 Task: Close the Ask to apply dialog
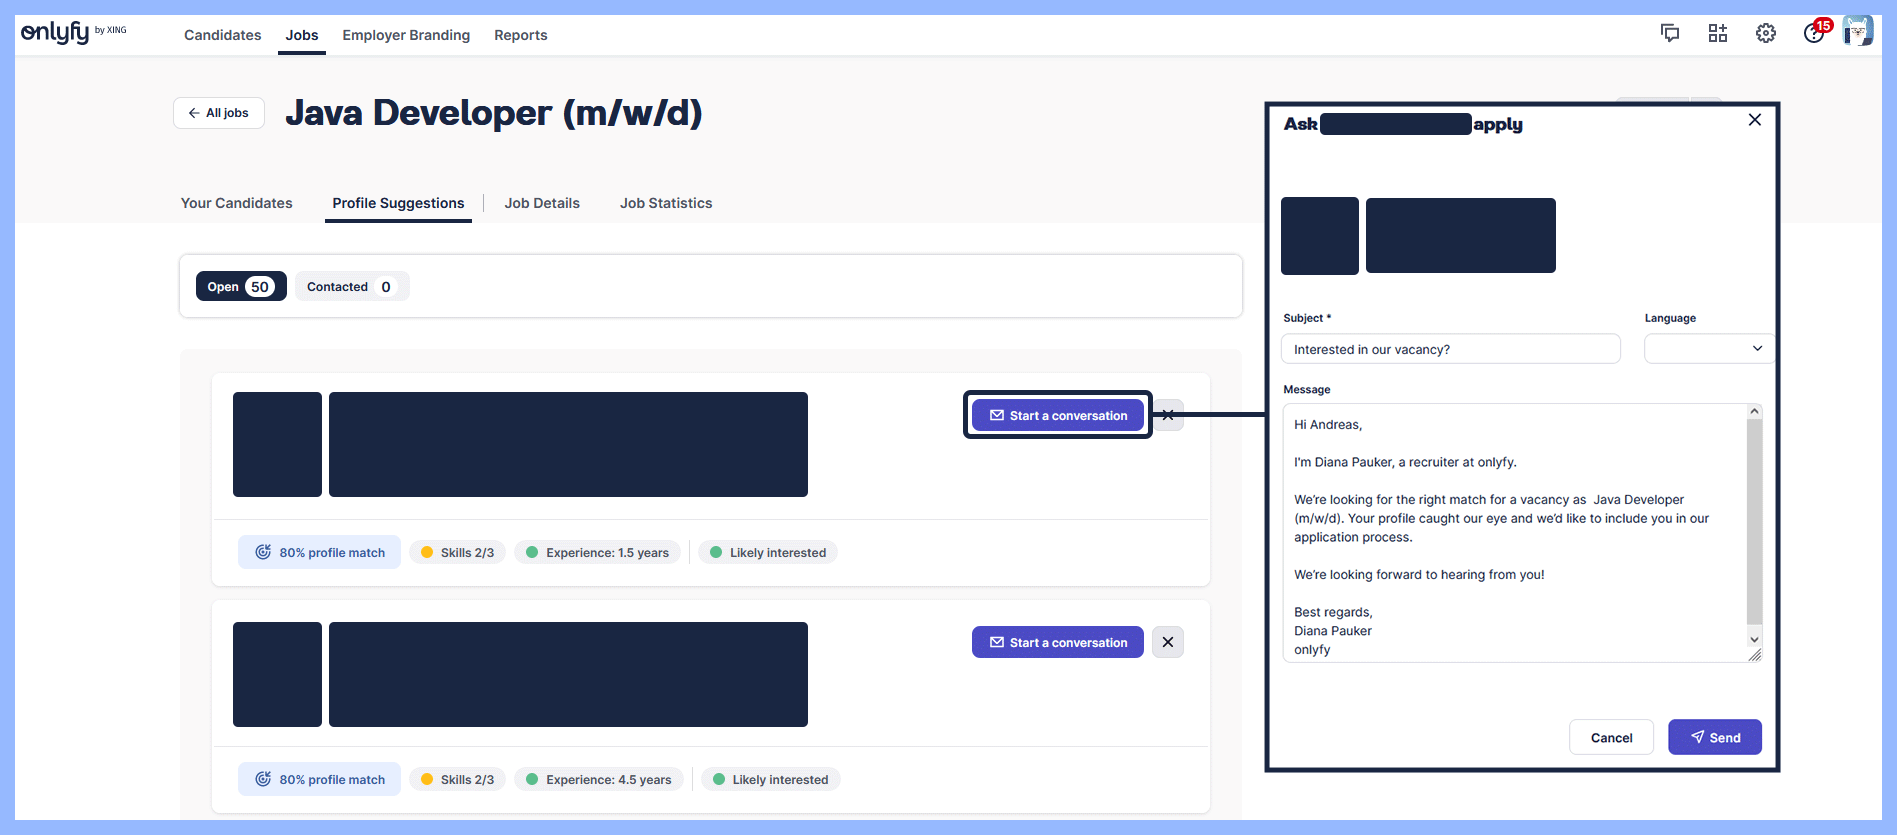click(1754, 120)
